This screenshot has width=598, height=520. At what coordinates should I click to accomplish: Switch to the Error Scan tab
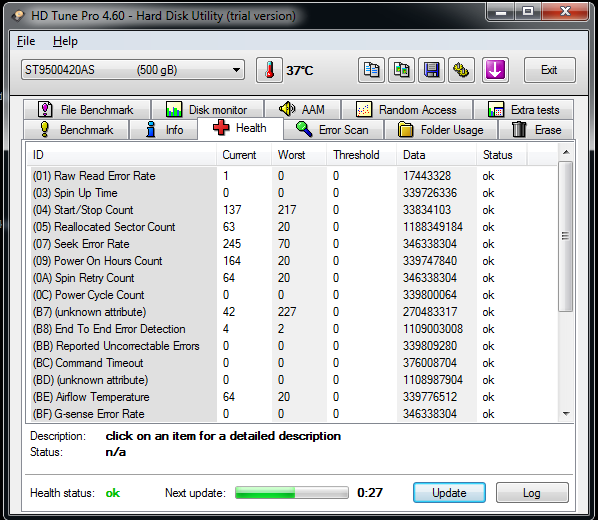333,130
